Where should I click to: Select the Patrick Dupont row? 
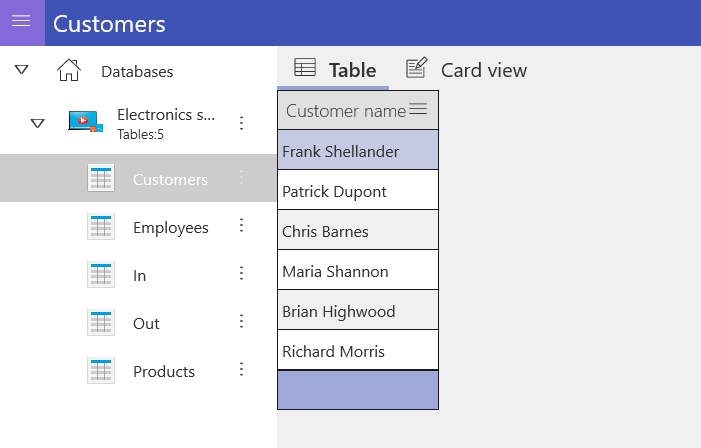point(357,191)
